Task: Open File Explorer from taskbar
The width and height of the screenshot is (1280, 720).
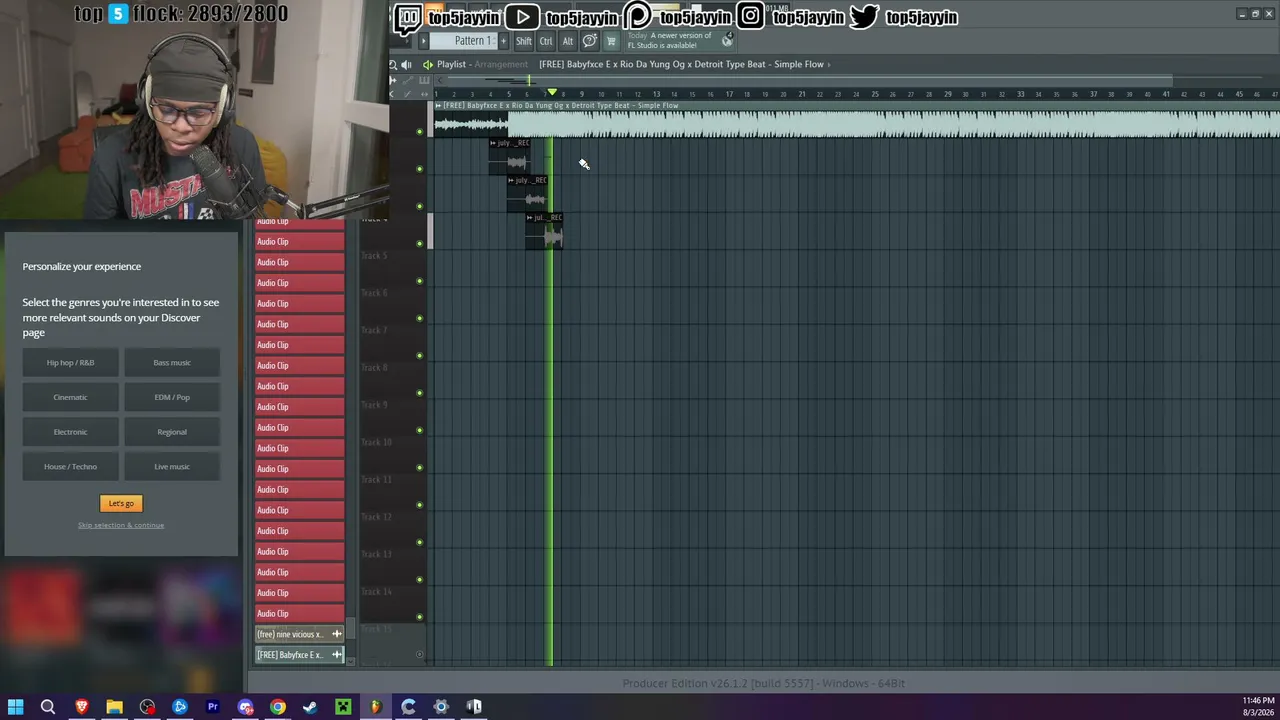Action: point(115,707)
